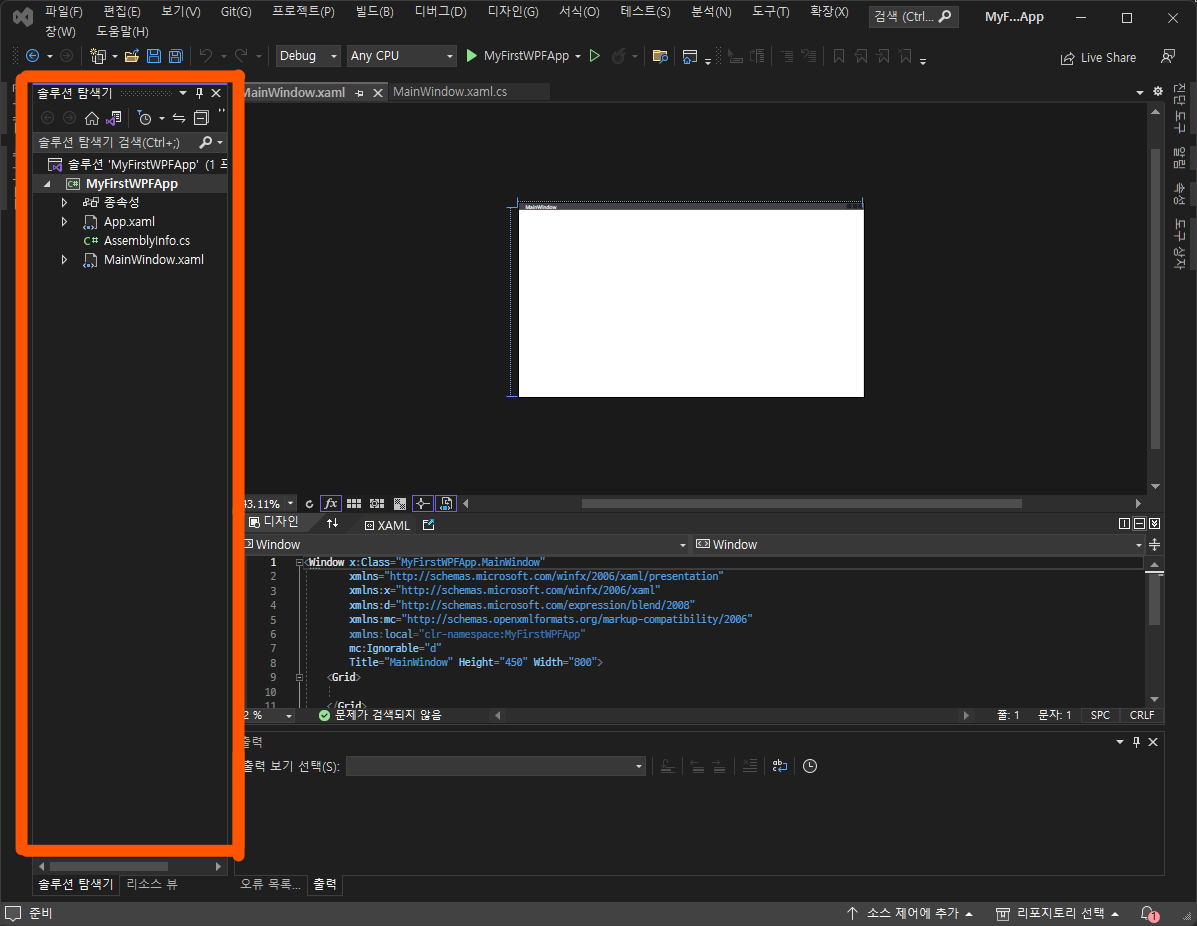Screen dimensions: 1197x926
Task: Open notifications bell in status bar
Action: [1150, 914]
